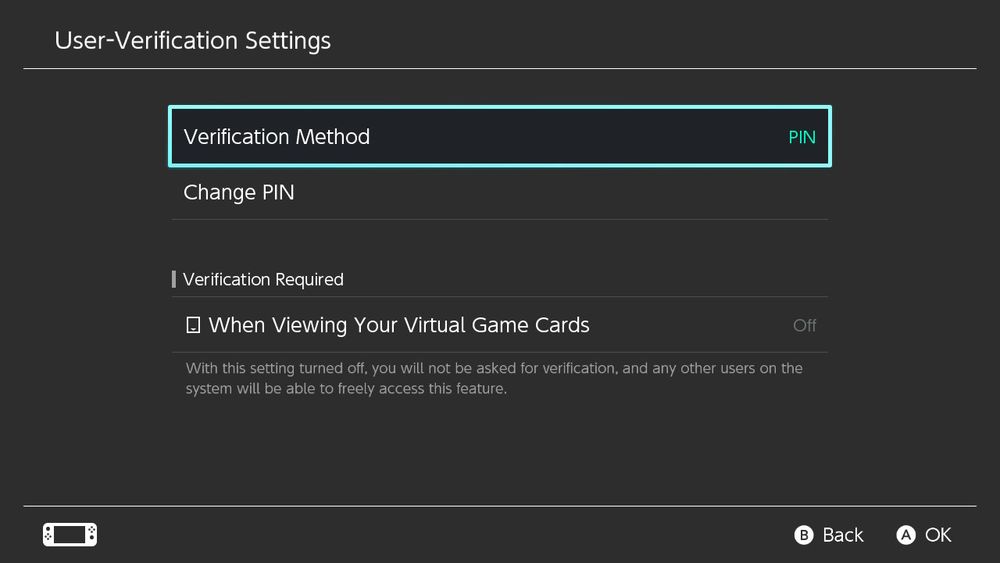Click the PIN value next to Verification Method

coord(802,137)
